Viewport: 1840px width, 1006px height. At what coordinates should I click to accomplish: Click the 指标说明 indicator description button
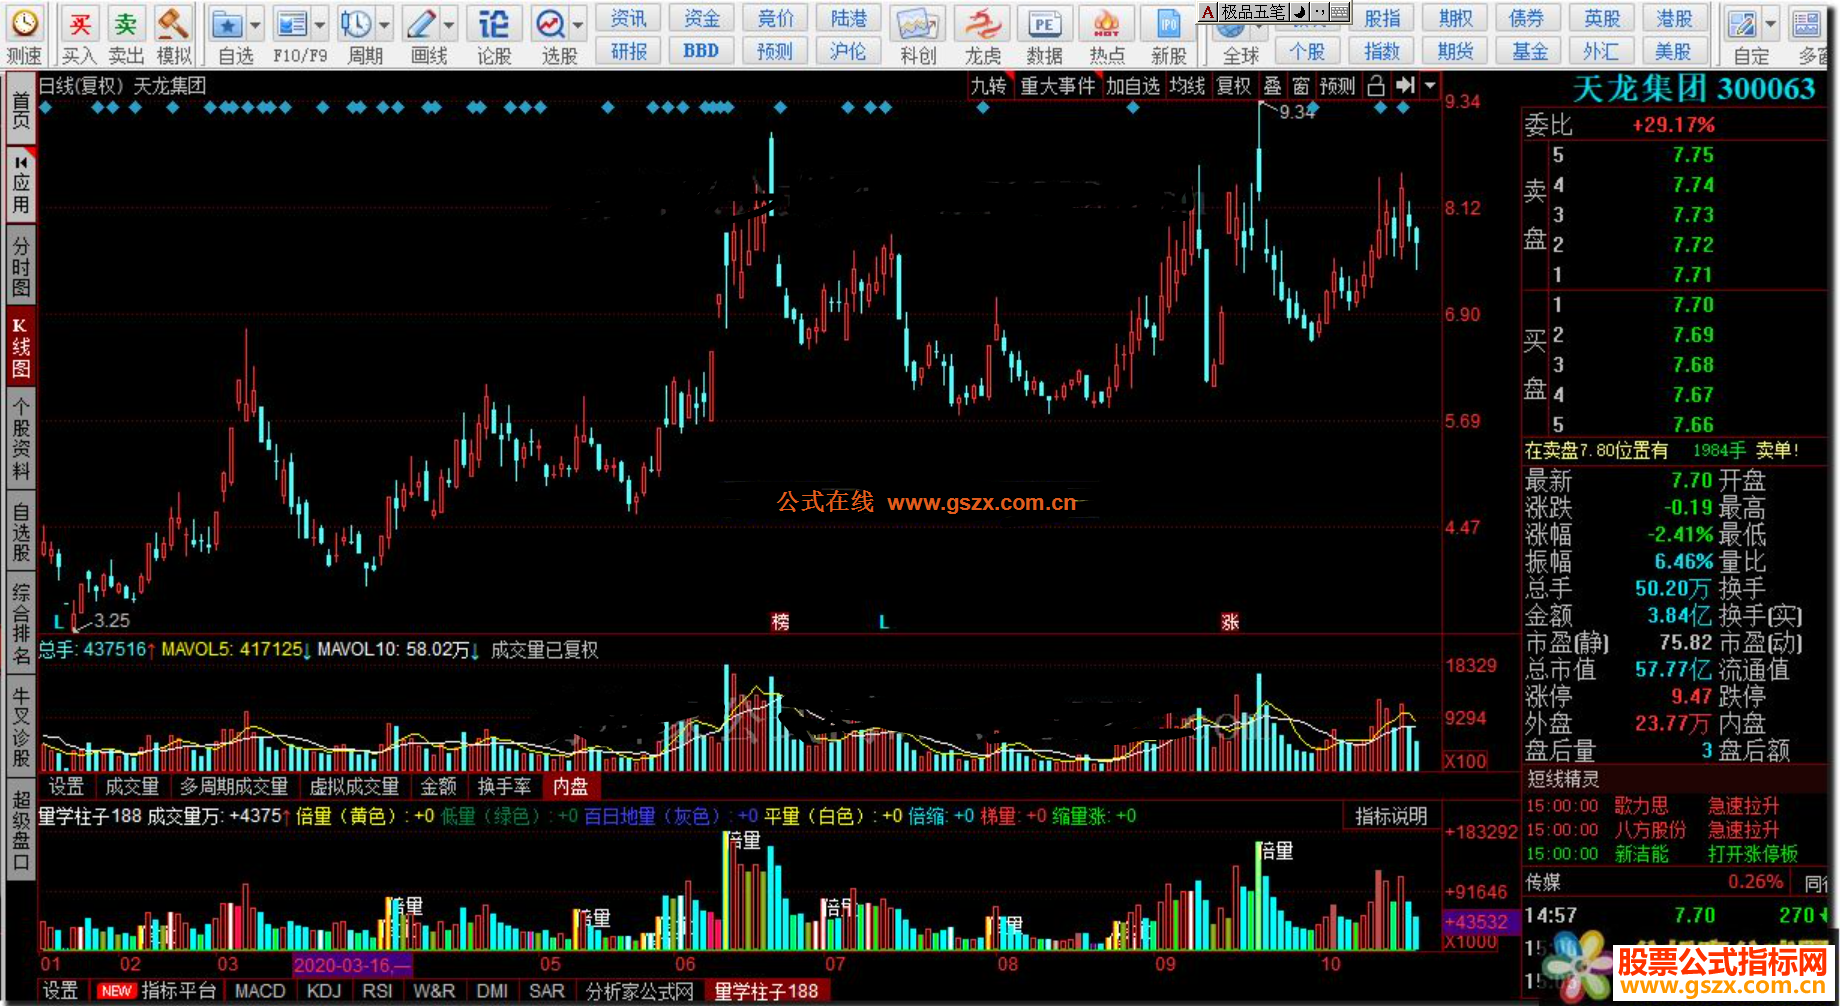coord(1391,816)
